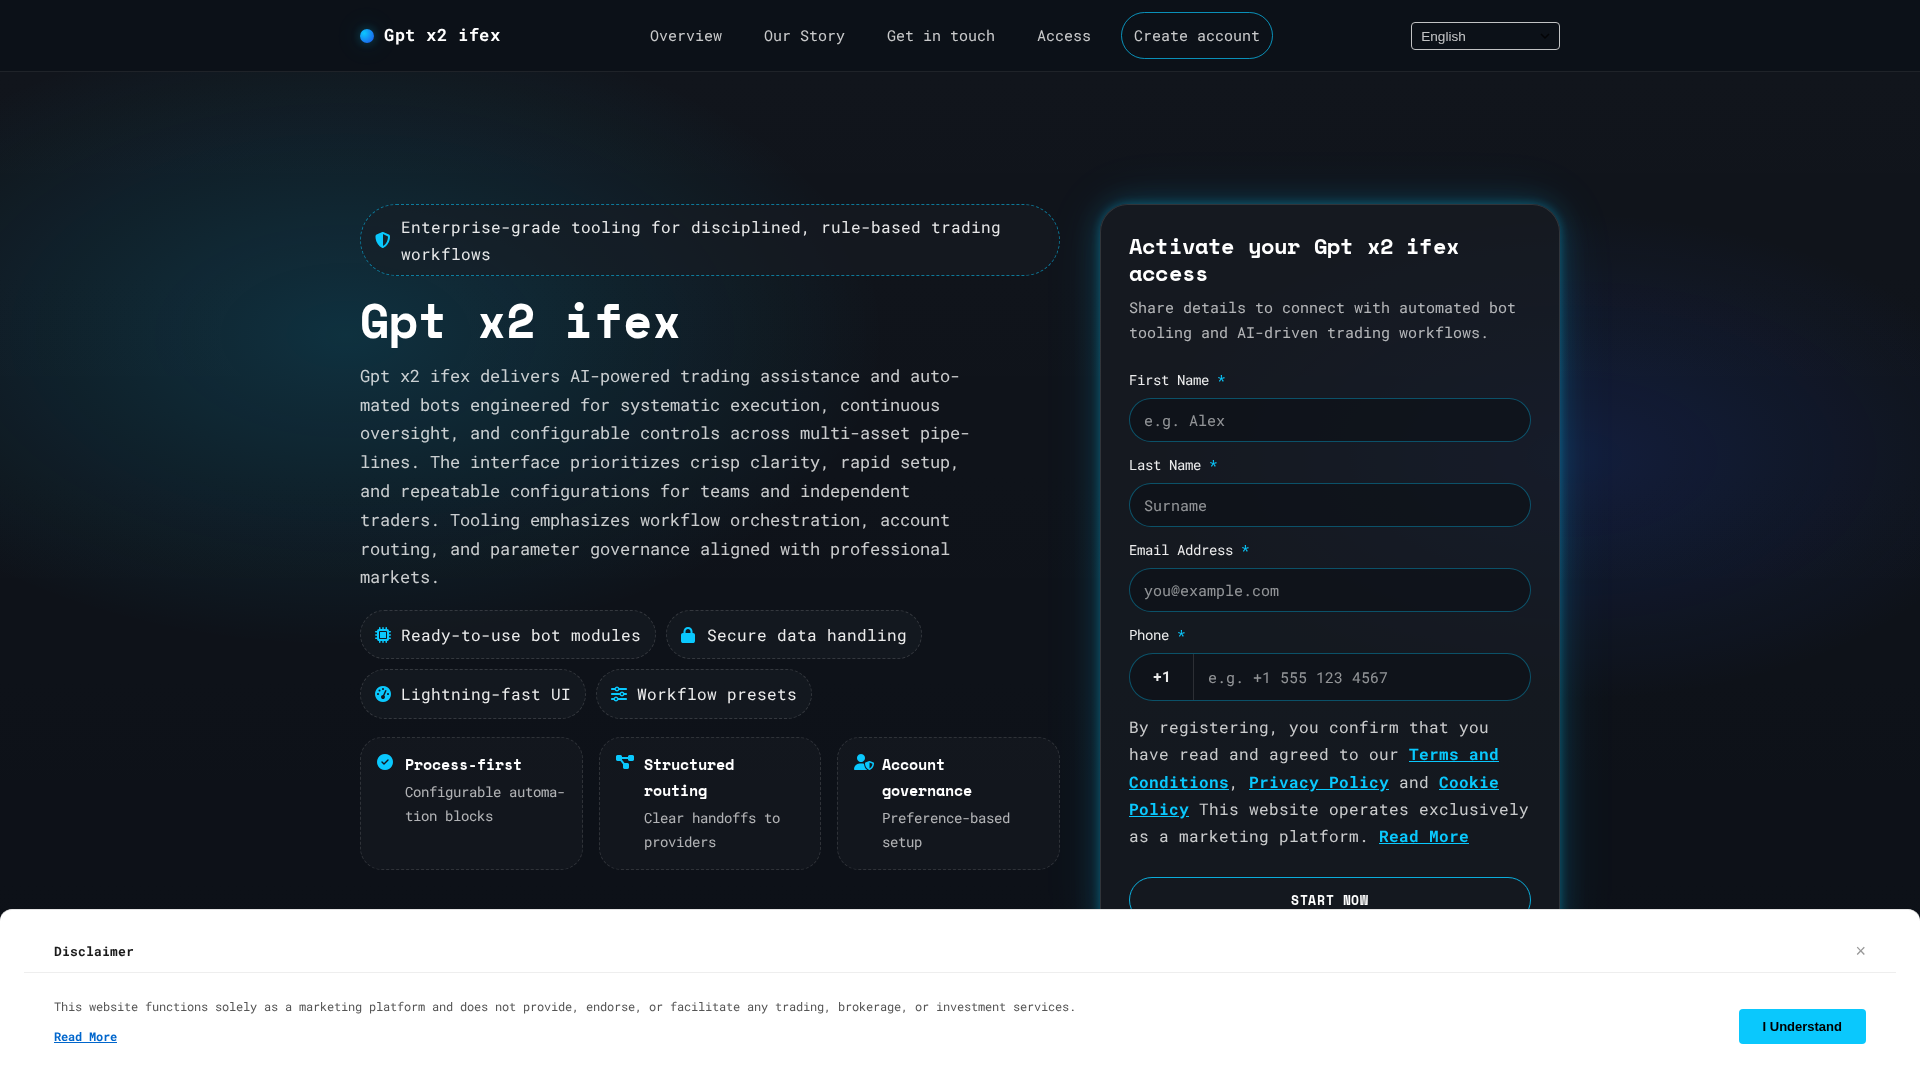Viewport: 1920px width, 1080px height.
Task: Click the Configurable automation blocks text
Action: pos(485,804)
